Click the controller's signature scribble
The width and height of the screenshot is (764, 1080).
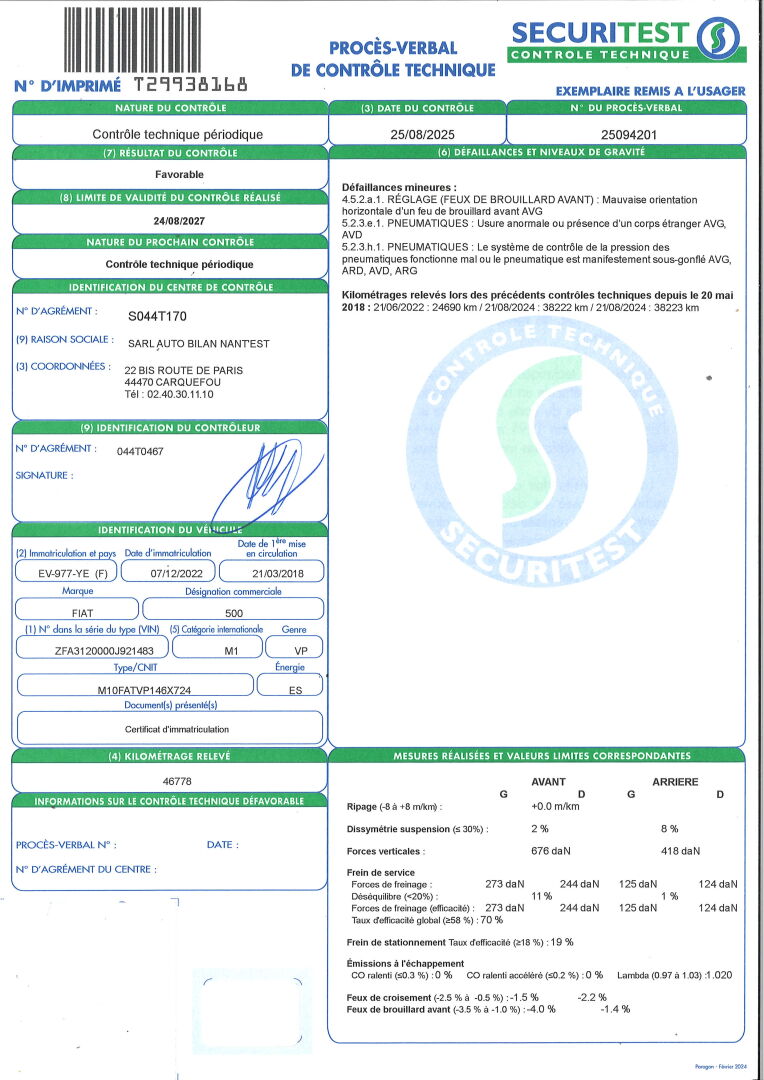coord(265,485)
